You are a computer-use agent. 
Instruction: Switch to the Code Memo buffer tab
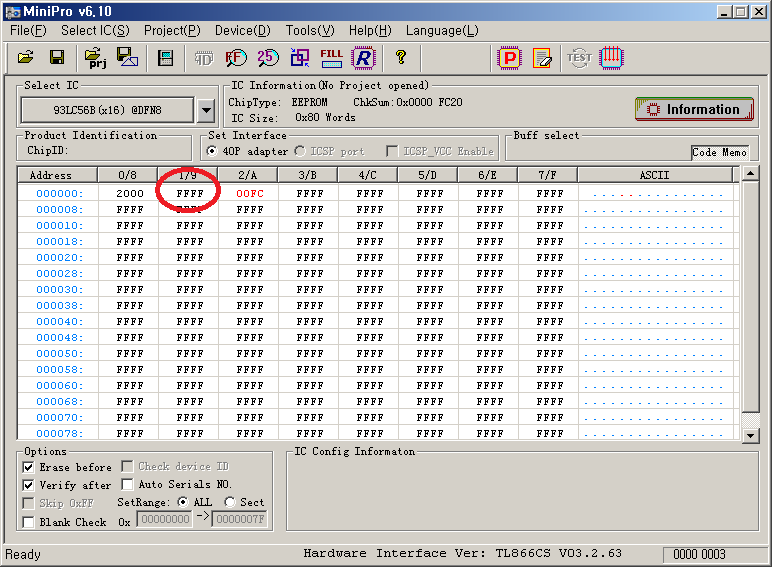719,153
